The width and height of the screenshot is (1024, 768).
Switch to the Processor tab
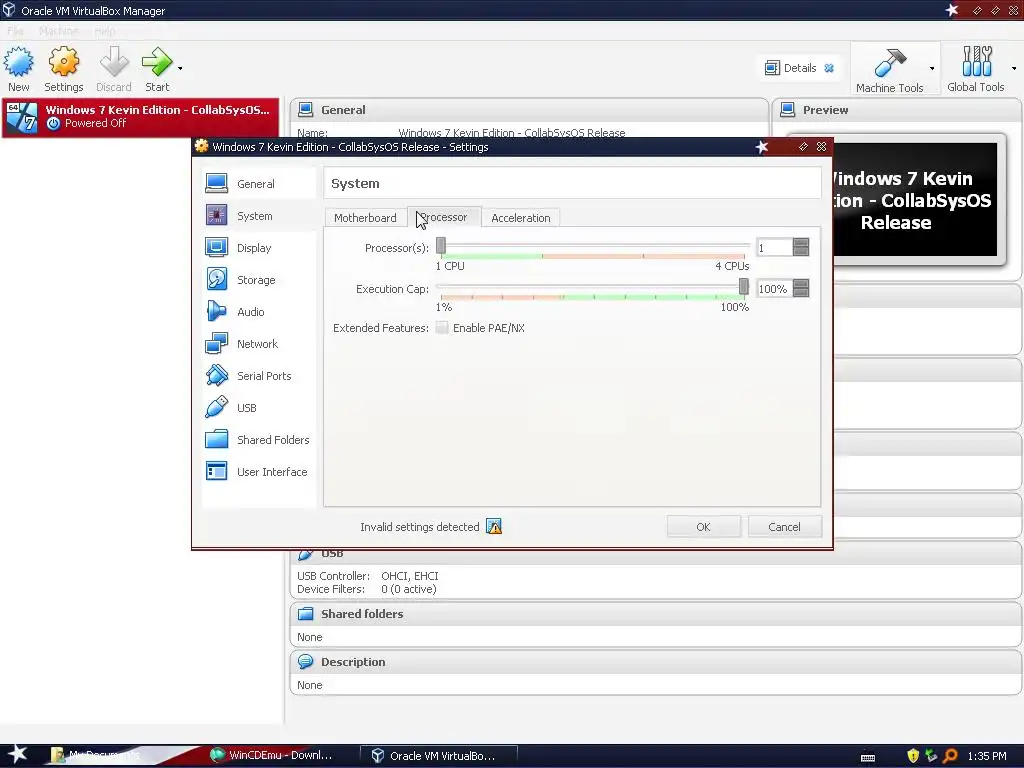(x=444, y=217)
